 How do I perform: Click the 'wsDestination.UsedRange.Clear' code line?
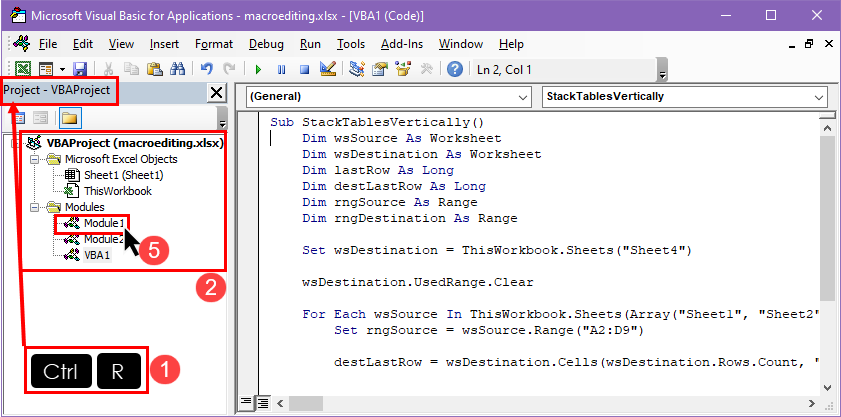pos(418,282)
